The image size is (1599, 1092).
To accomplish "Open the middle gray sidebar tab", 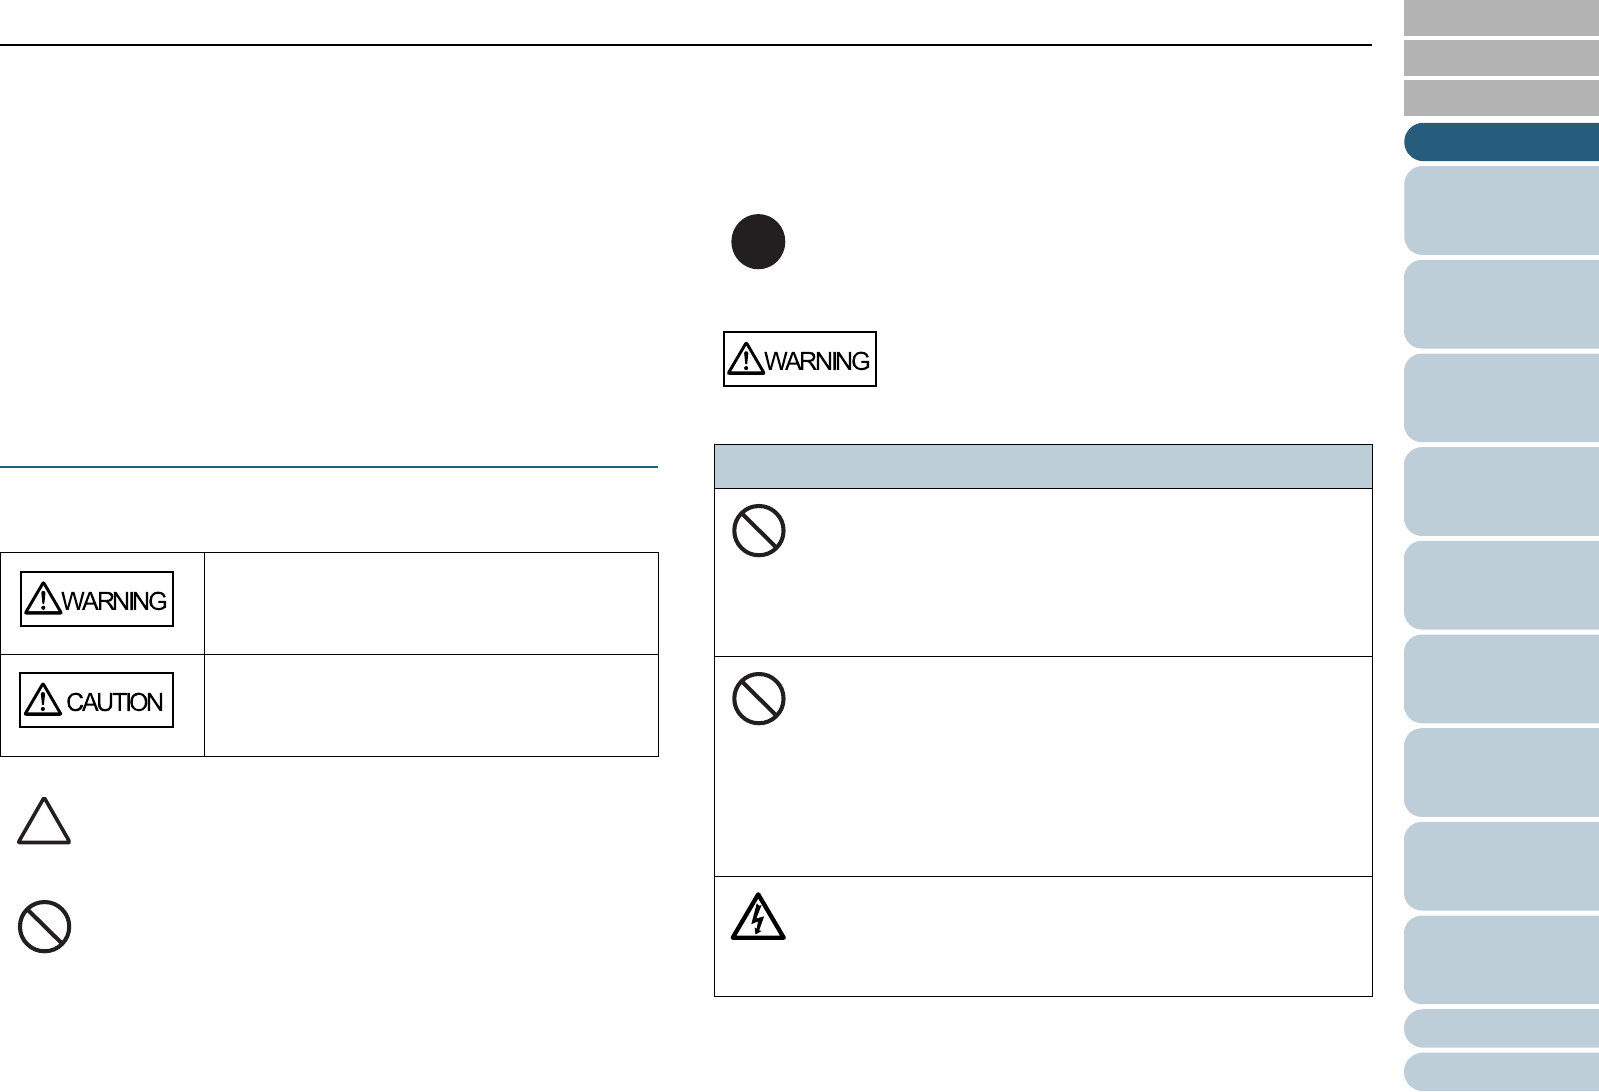I will click(1501, 58).
